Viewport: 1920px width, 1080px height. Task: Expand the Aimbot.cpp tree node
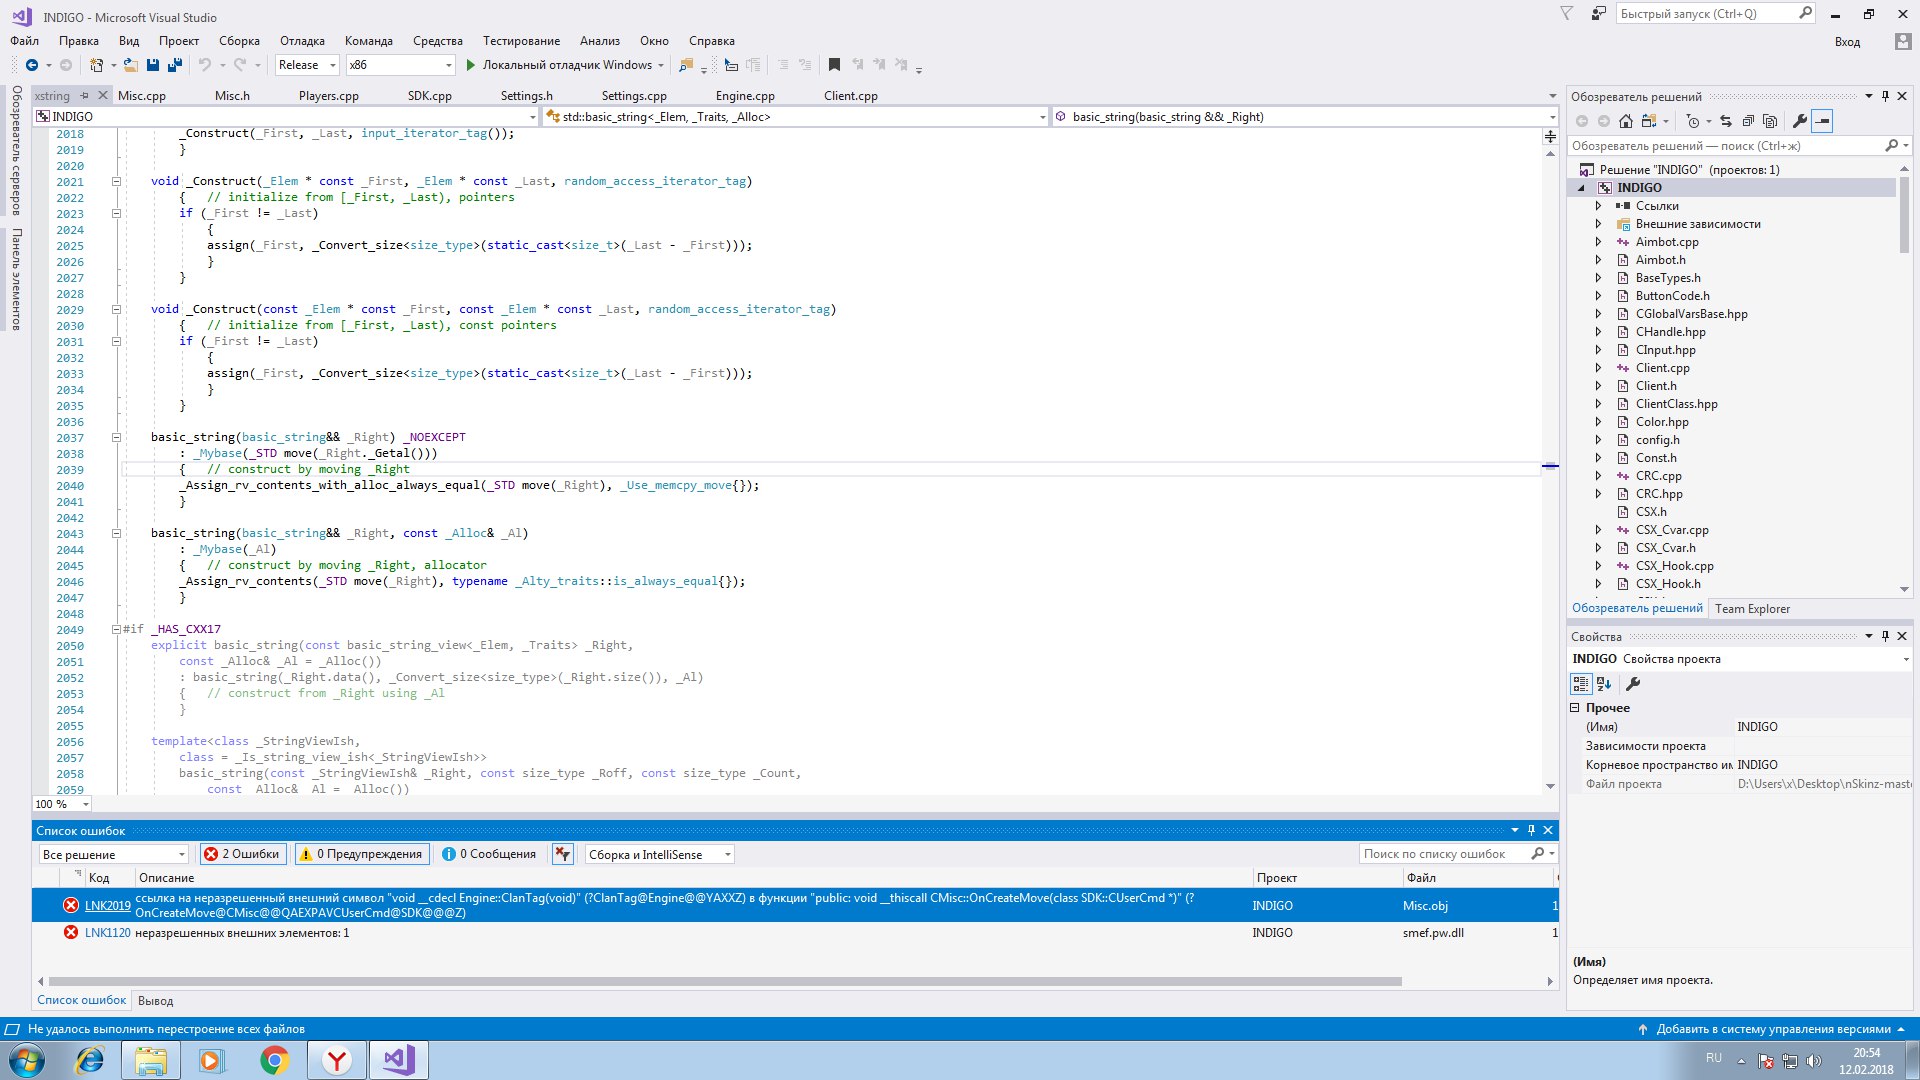(x=1598, y=242)
